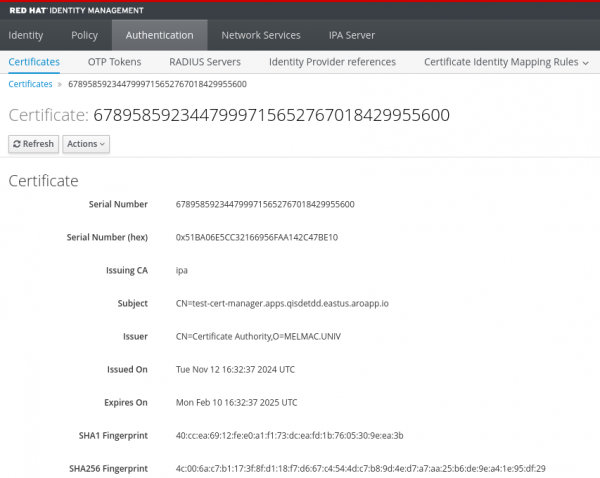The image size is (600, 478).
Task: Open the Actions dropdown
Action: (86, 144)
